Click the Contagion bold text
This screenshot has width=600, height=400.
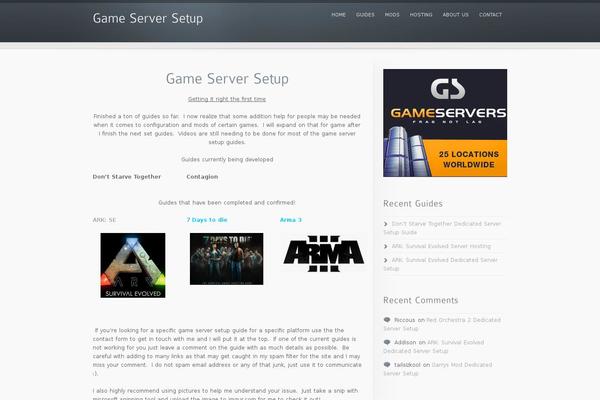202,177
